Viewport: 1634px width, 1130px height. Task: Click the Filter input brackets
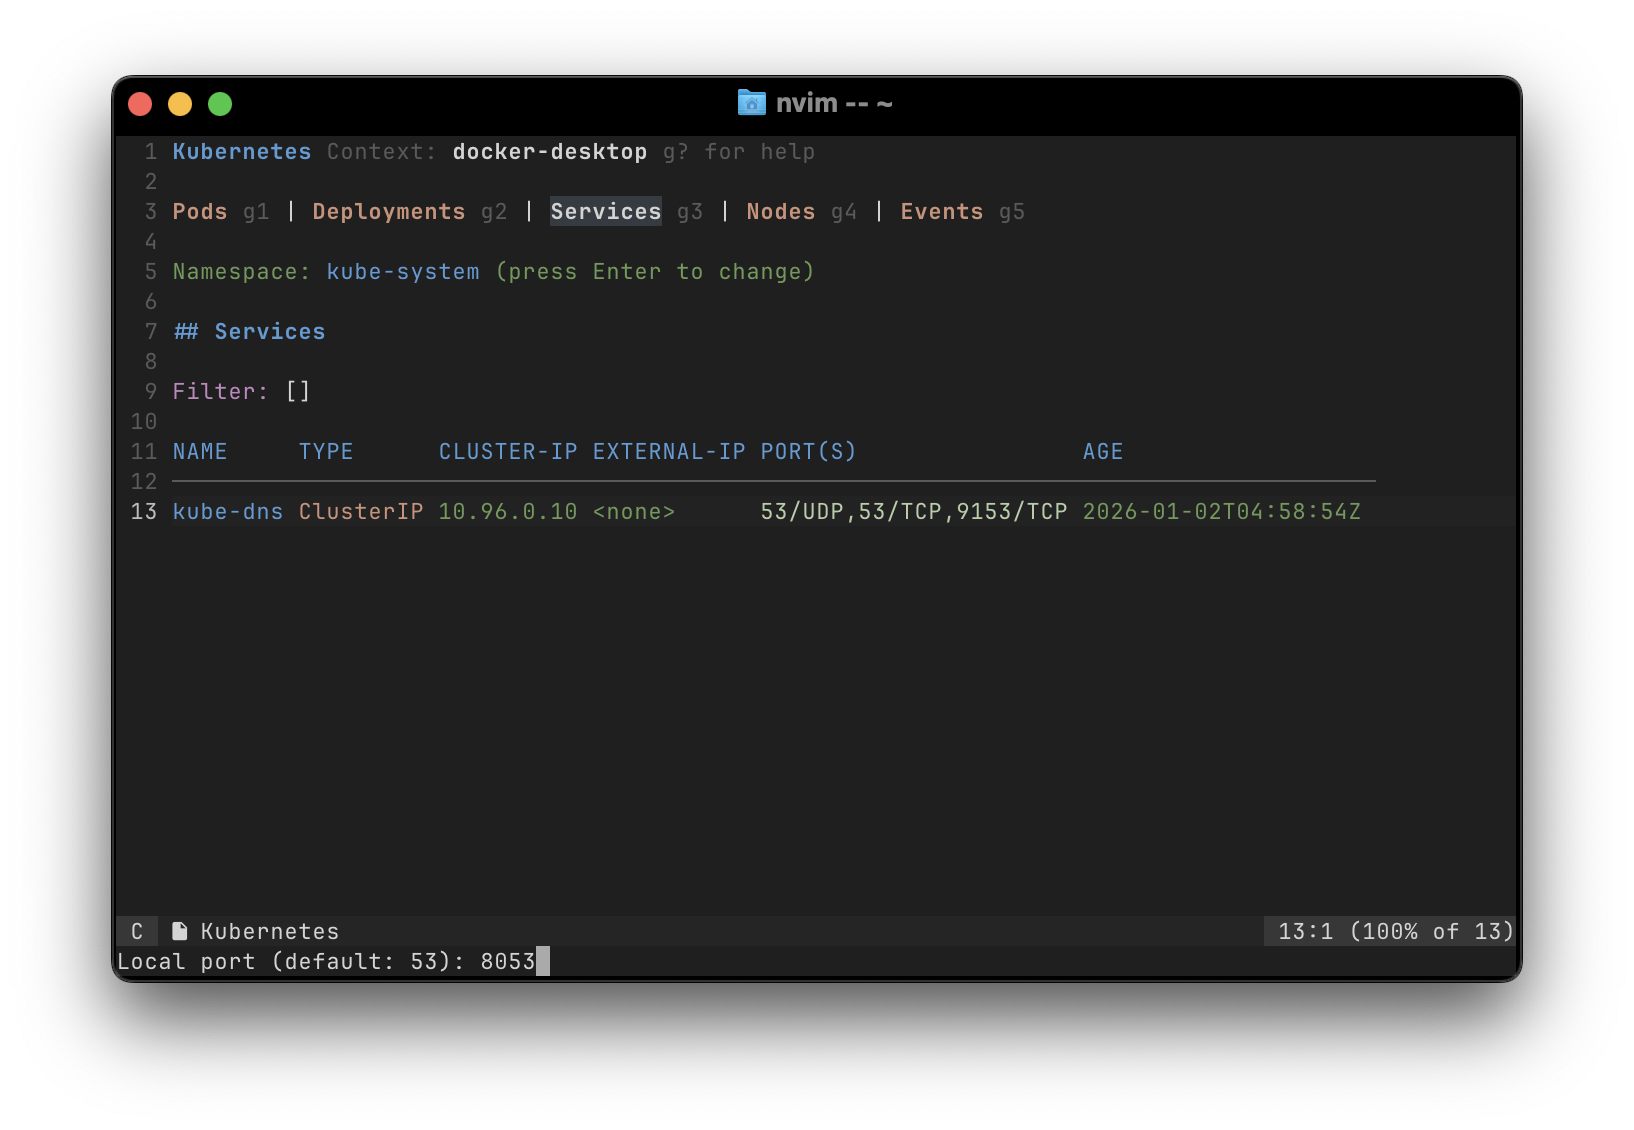(298, 392)
